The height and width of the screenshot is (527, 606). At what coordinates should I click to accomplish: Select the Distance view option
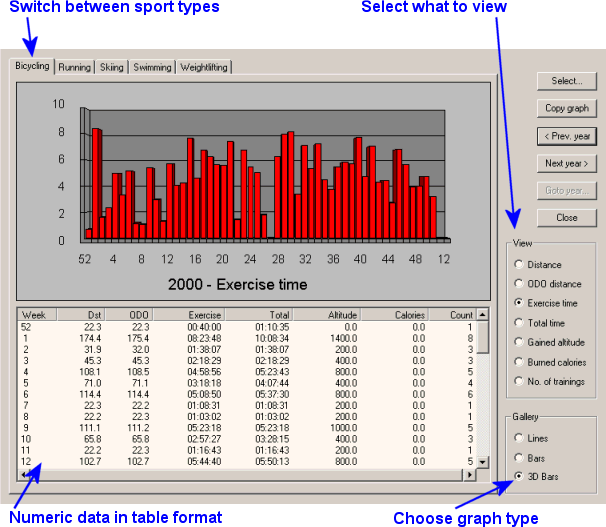coord(518,265)
